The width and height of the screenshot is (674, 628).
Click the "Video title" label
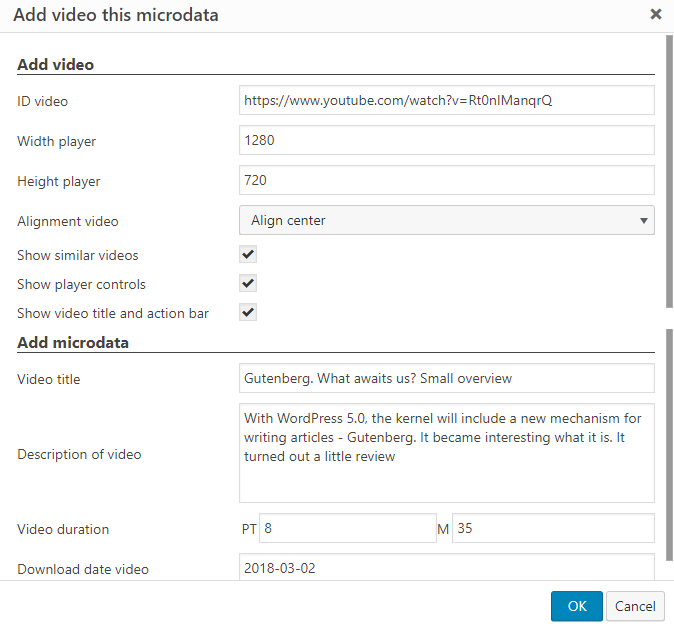tap(49, 380)
